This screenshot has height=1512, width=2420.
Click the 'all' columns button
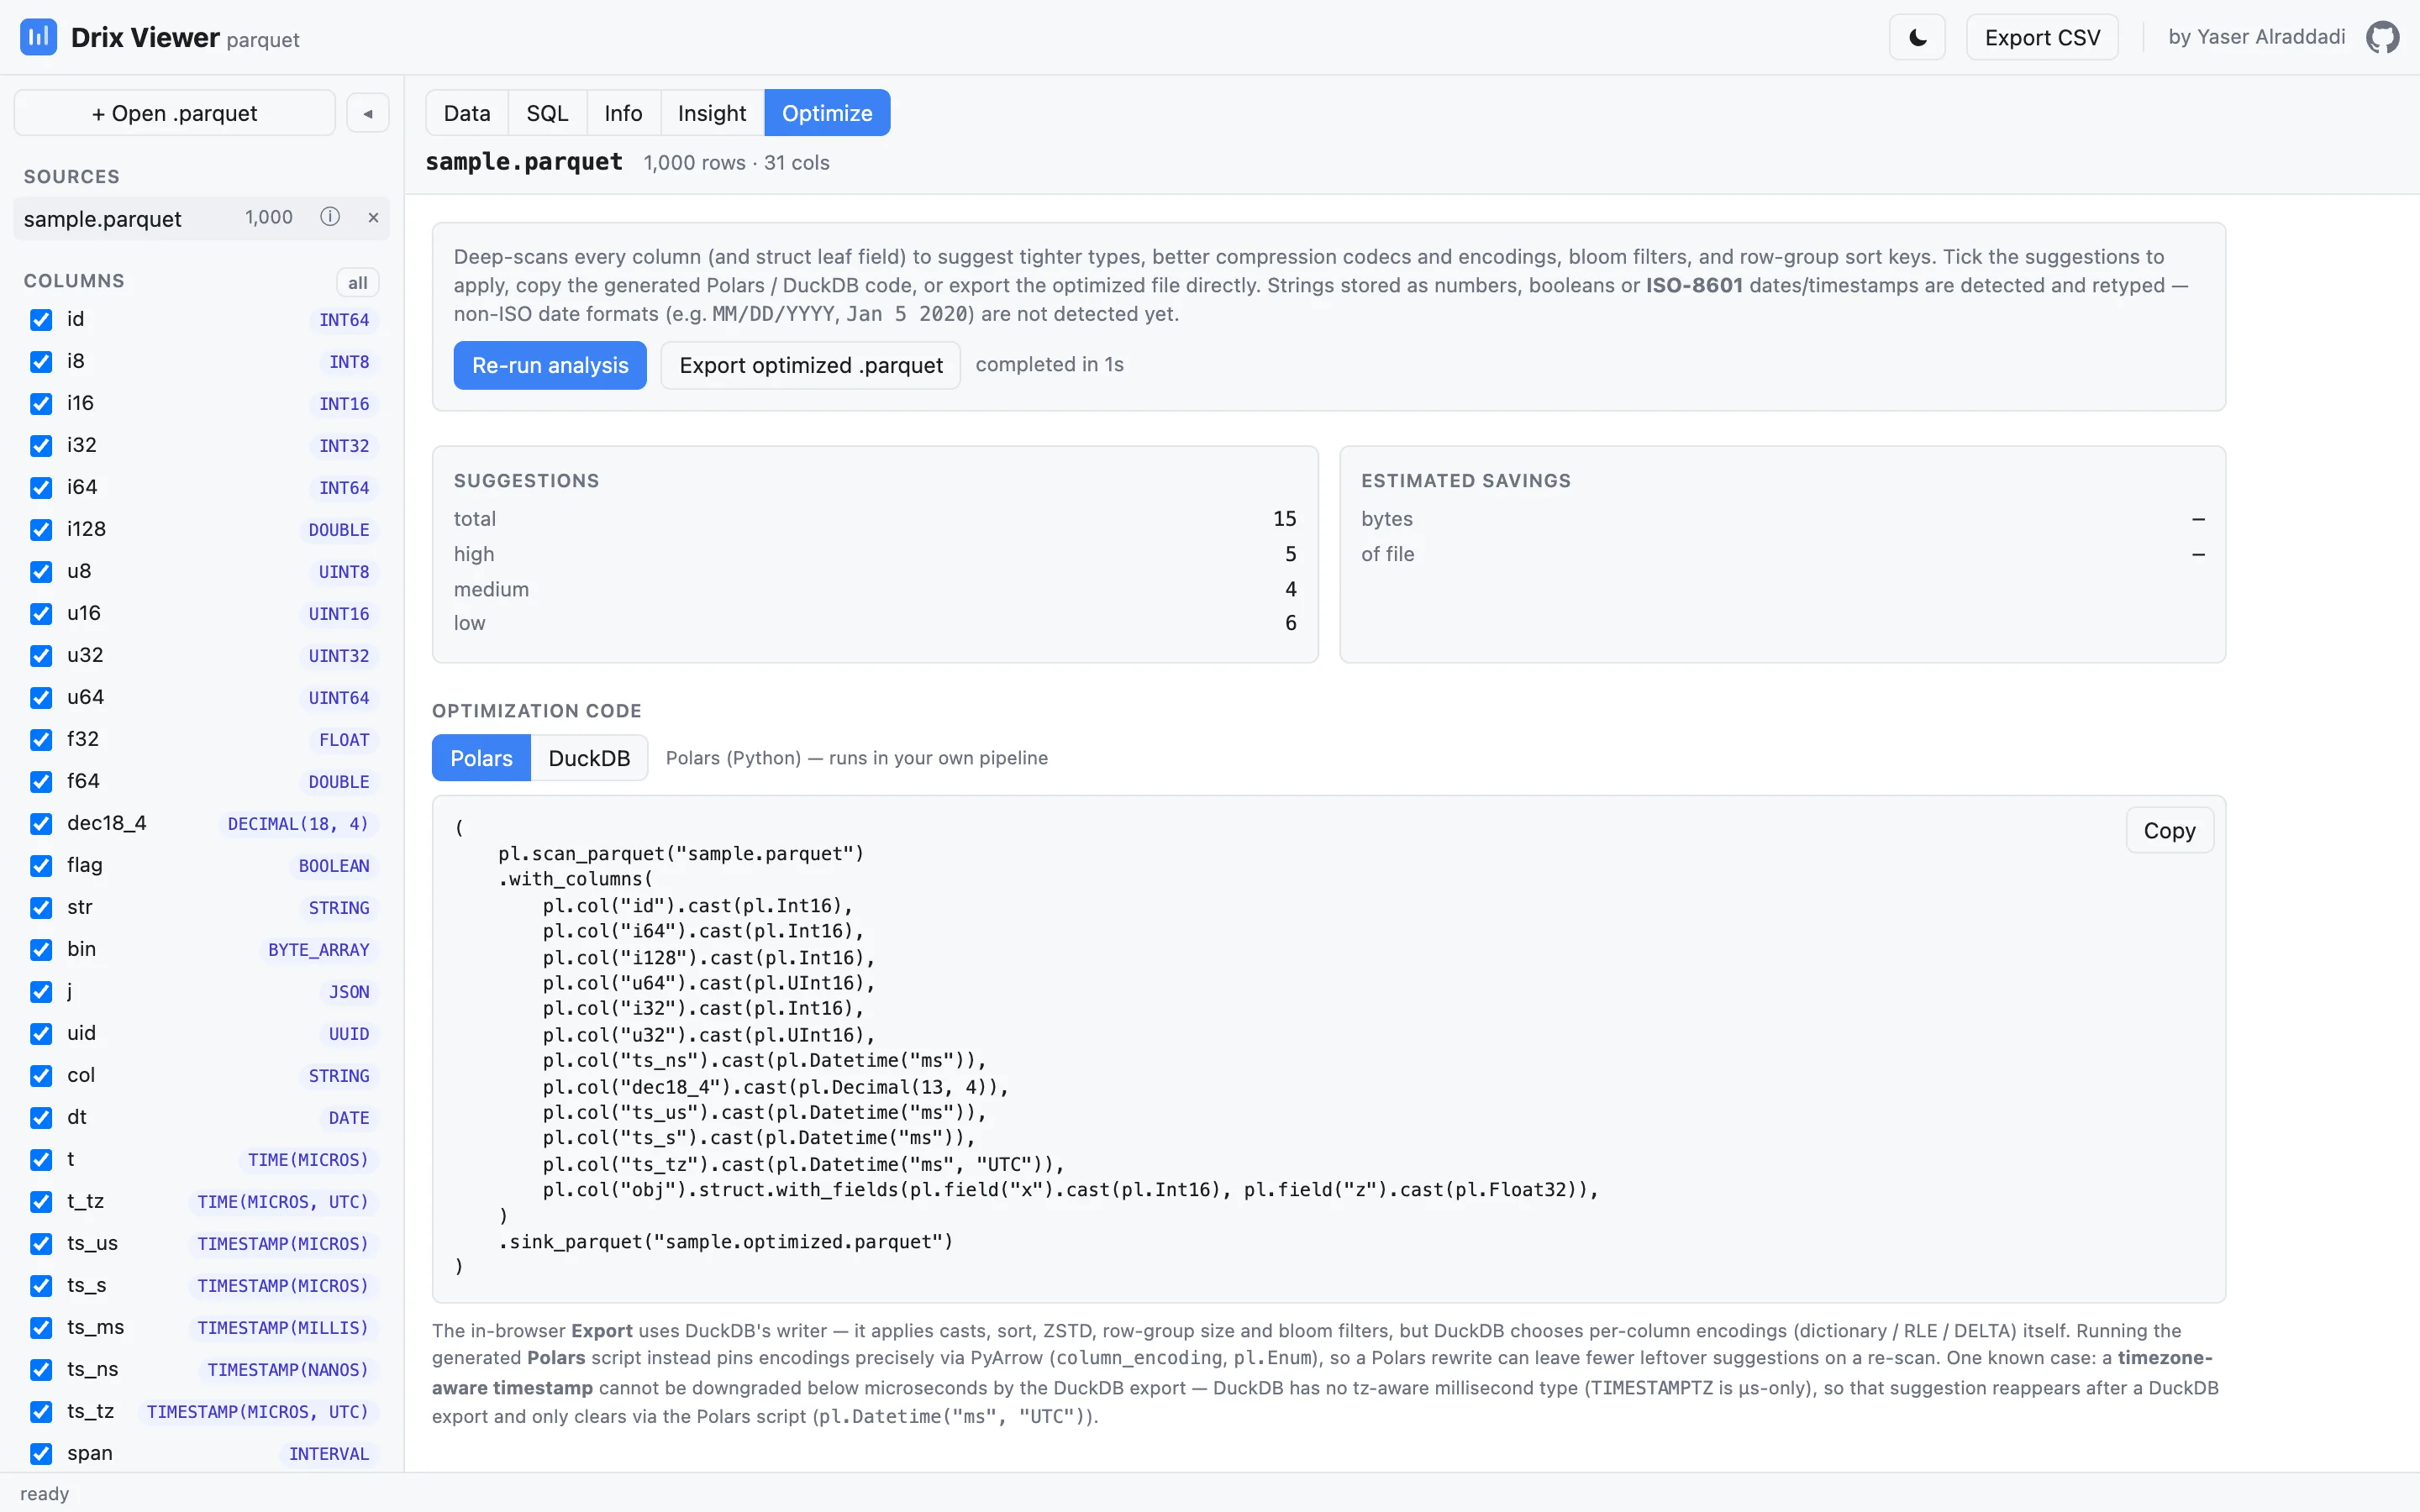[358, 283]
